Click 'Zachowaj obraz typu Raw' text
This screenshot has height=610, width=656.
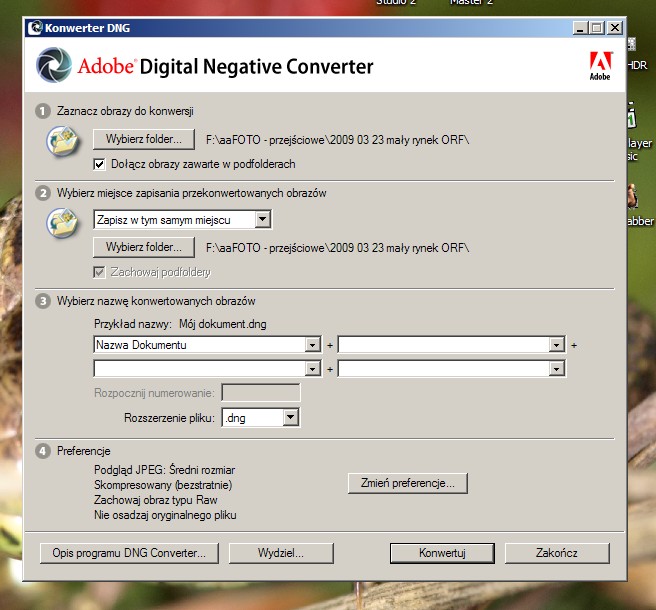(156, 500)
